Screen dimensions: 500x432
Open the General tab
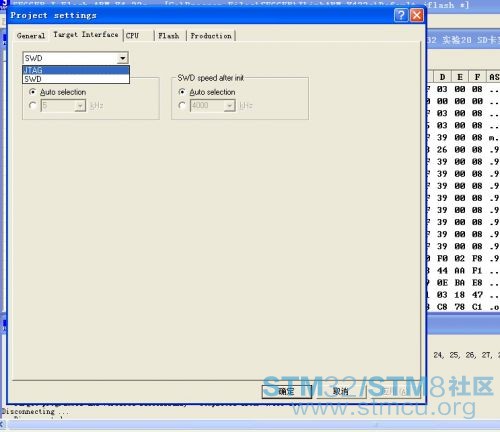31,36
